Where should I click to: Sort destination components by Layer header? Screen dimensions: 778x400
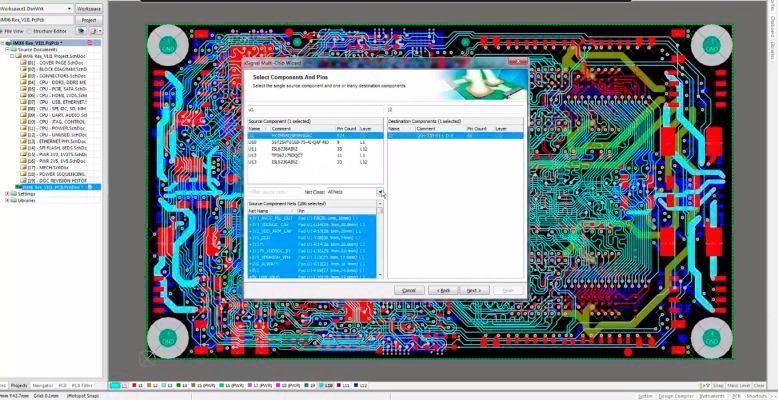pos(508,129)
